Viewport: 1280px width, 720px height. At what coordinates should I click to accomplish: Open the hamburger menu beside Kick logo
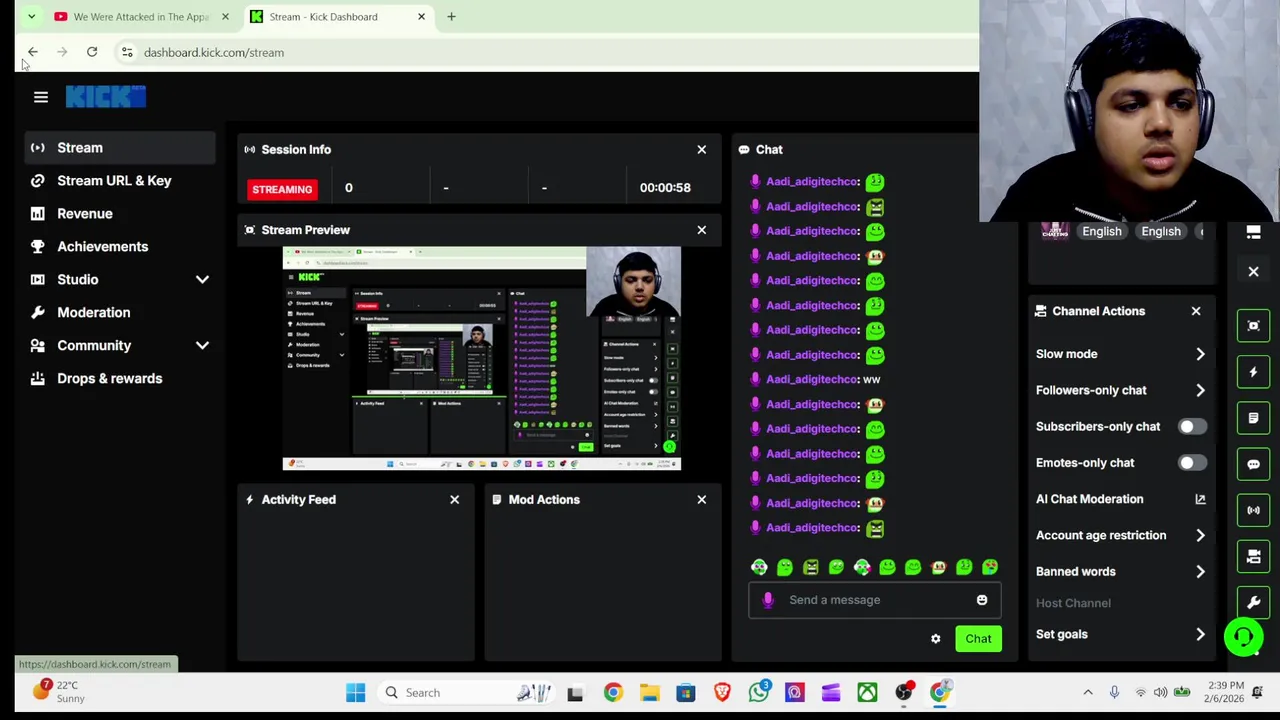[x=41, y=97]
